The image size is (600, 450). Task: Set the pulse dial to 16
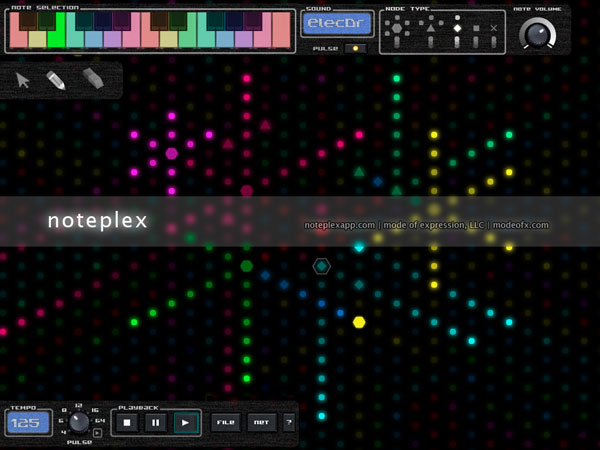[95, 410]
